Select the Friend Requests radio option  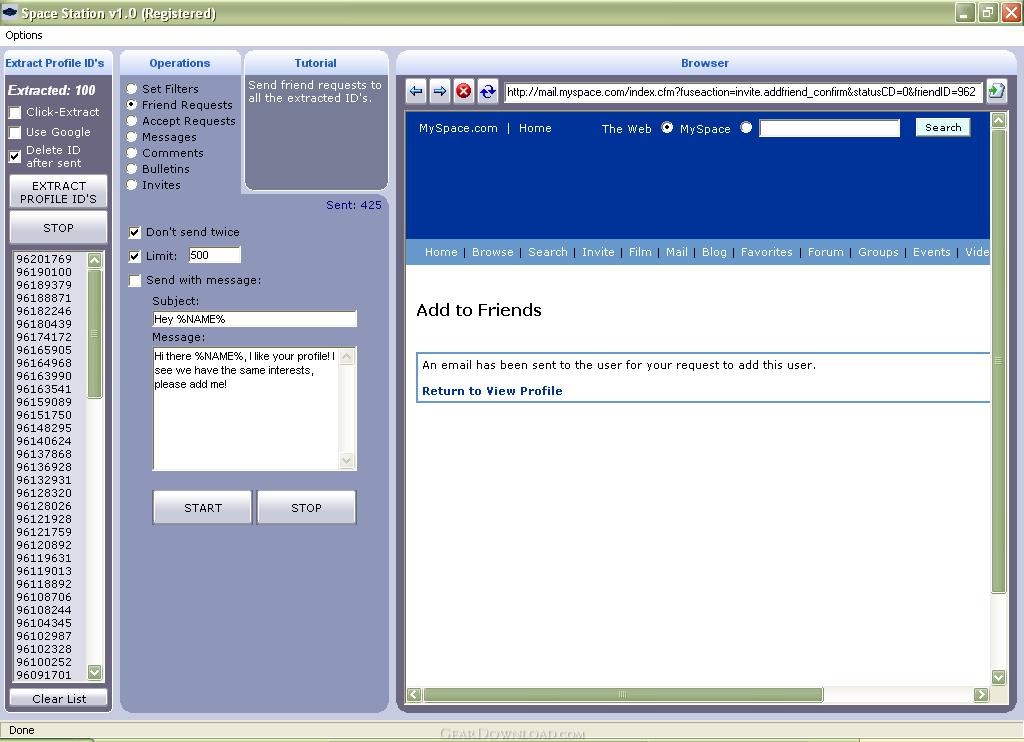click(132, 105)
